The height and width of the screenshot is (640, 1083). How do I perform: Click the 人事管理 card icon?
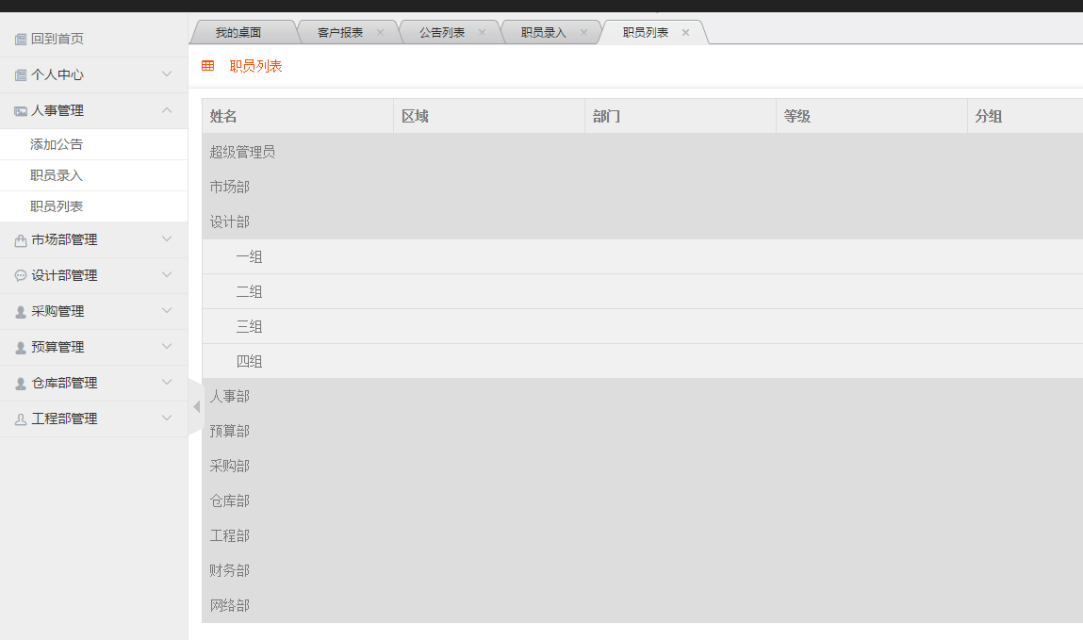(x=20, y=111)
